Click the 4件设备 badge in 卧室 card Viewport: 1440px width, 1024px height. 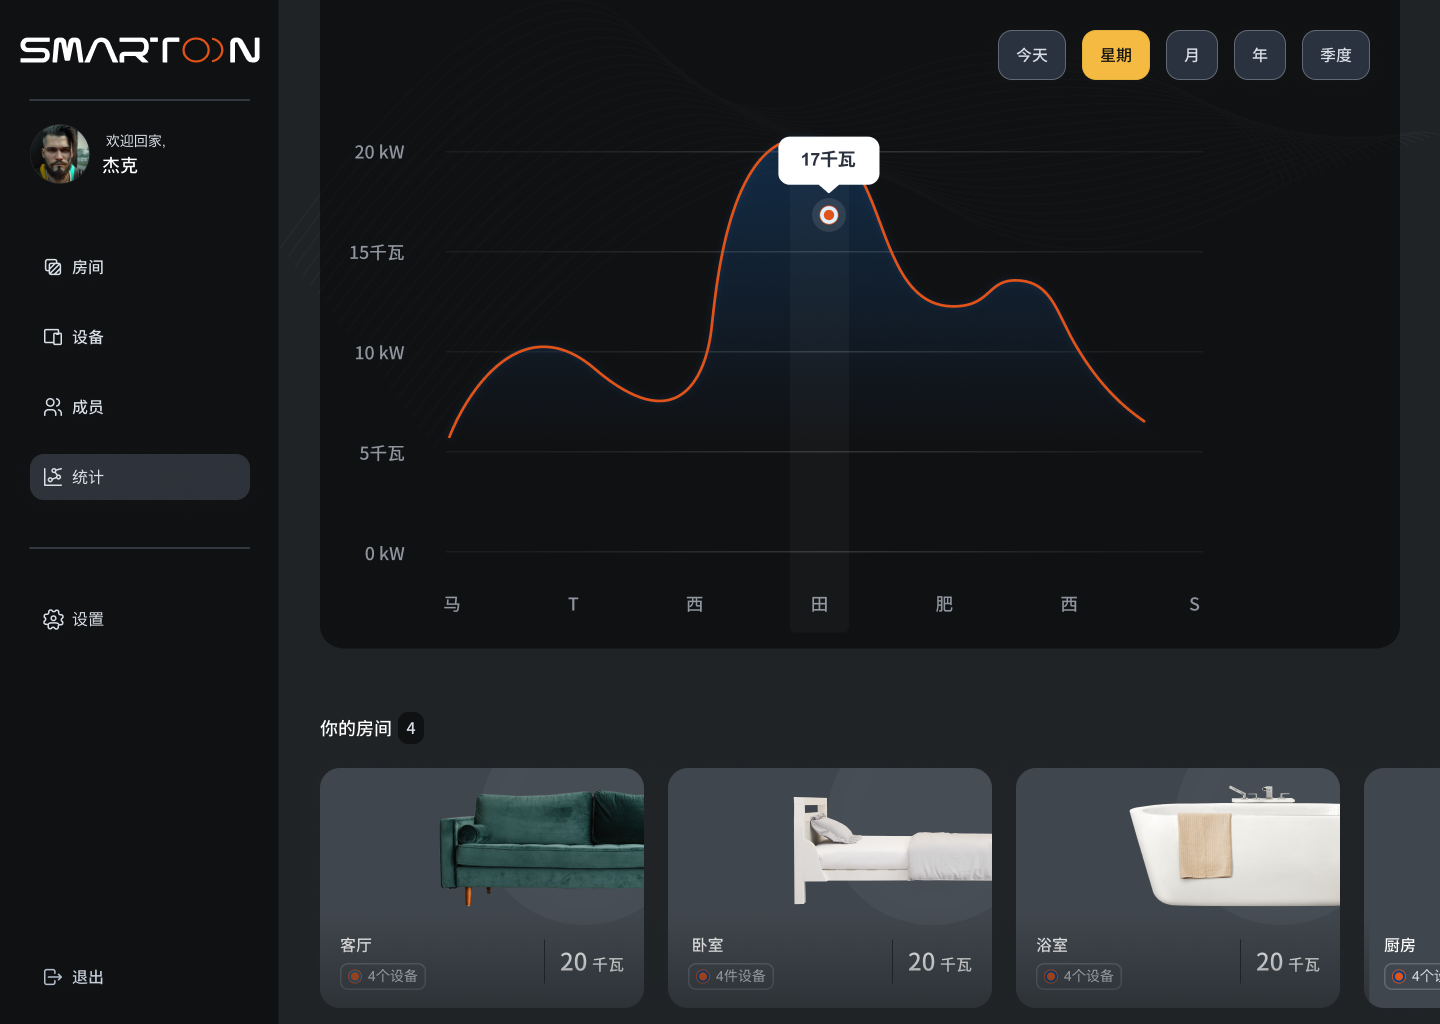click(x=731, y=976)
